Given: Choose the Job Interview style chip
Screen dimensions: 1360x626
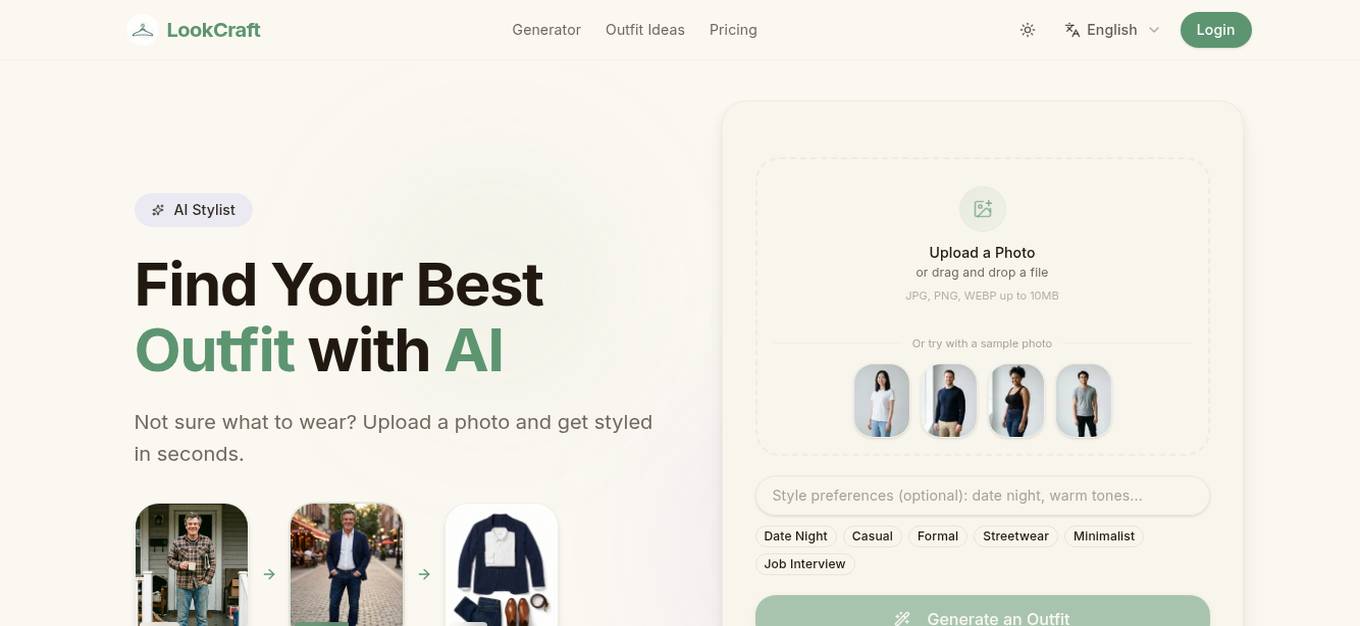Looking at the screenshot, I should coord(805,564).
